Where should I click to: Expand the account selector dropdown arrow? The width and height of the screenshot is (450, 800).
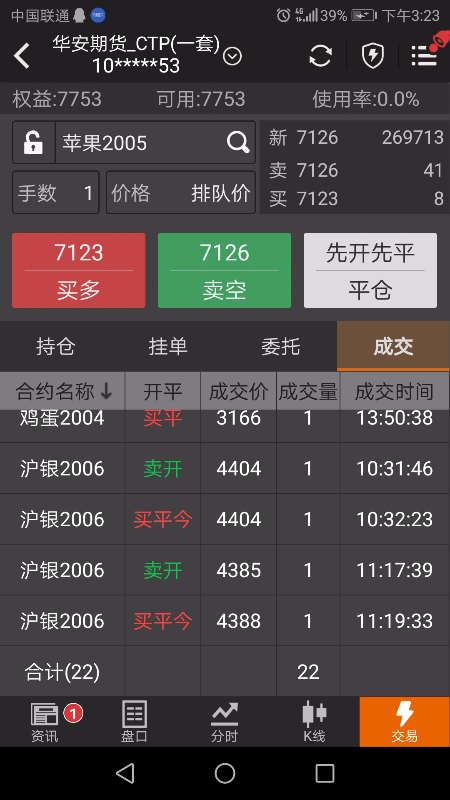click(233, 57)
